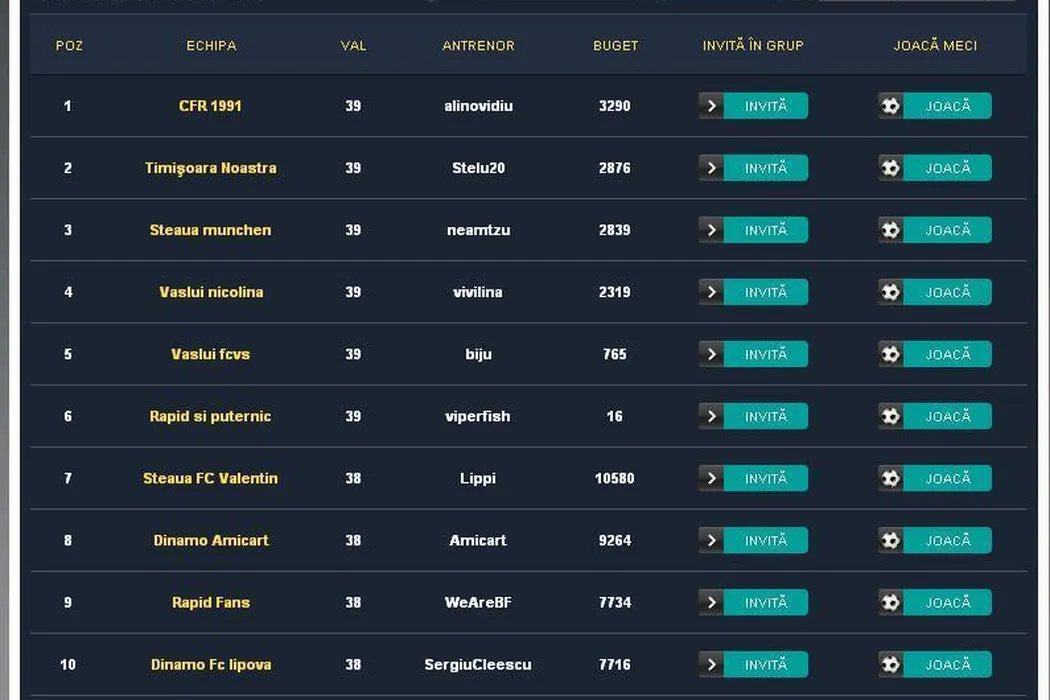1050x700 pixels.
Task: Click arrow icon beside Dinamo Fc lipova invite
Action: tap(711, 664)
